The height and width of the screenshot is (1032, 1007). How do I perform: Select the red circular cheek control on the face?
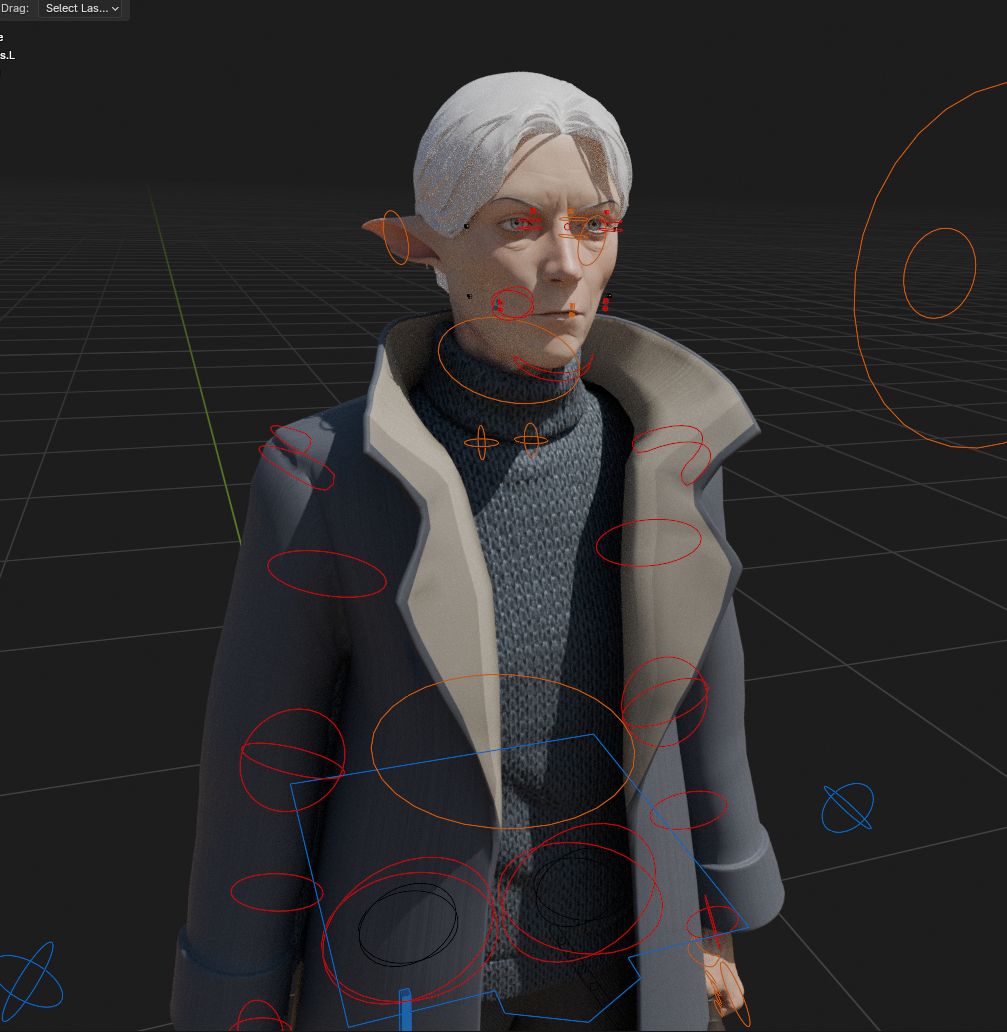click(x=513, y=302)
